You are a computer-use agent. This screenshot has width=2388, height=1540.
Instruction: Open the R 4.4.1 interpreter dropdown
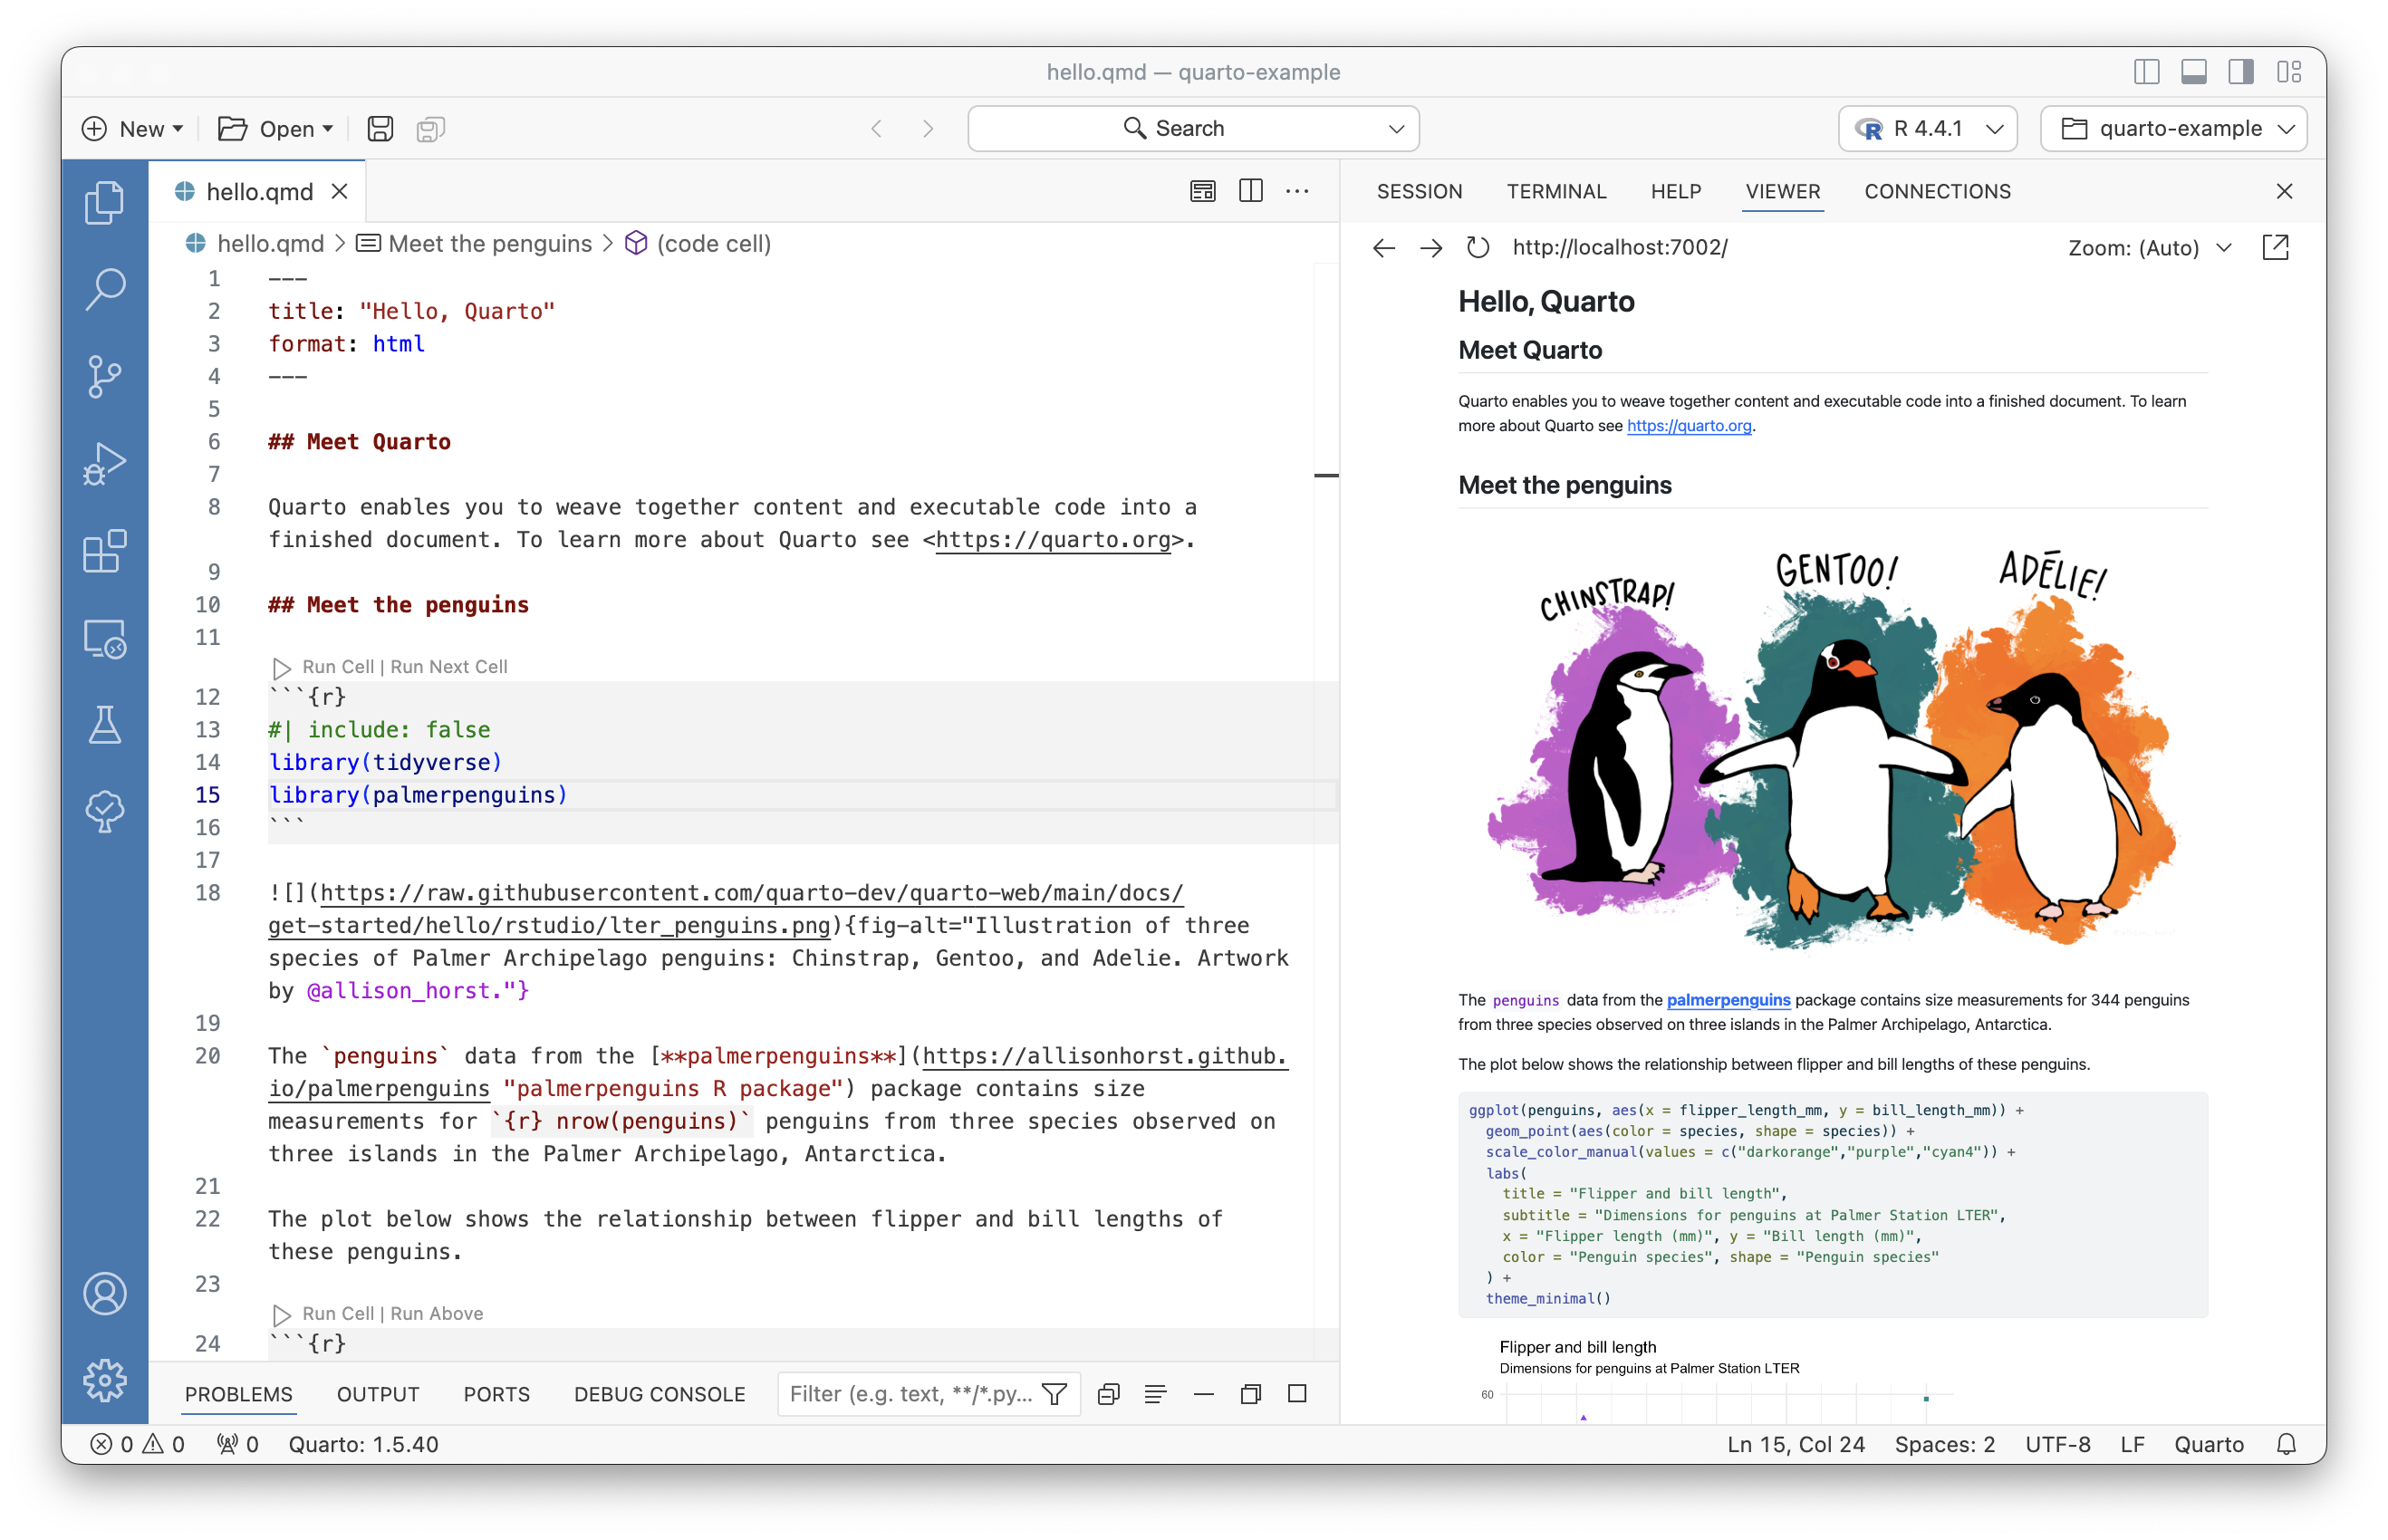pyautogui.click(x=1927, y=129)
